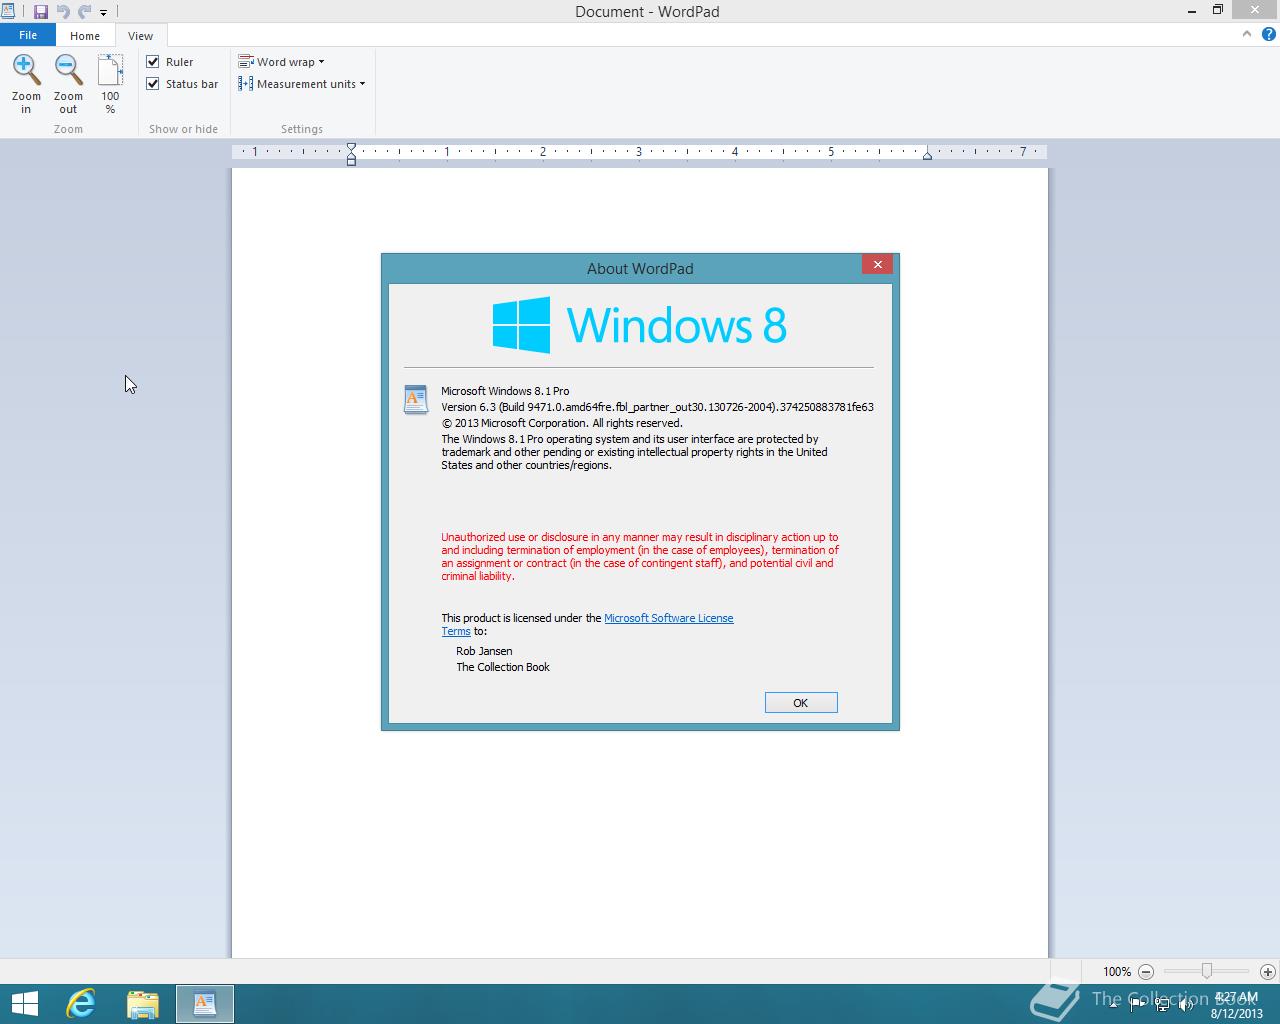Click the 100% zoom label in status bar

pyautogui.click(x=1117, y=971)
